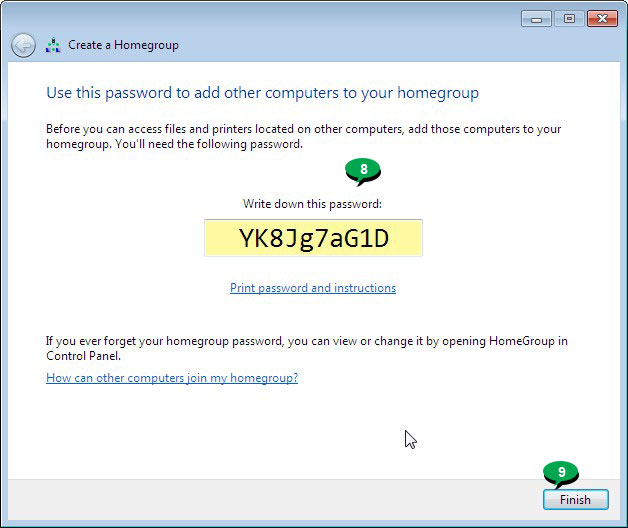Go back using the round arrow button
The width and height of the screenshot is (628, 528).
coord(23,45)
